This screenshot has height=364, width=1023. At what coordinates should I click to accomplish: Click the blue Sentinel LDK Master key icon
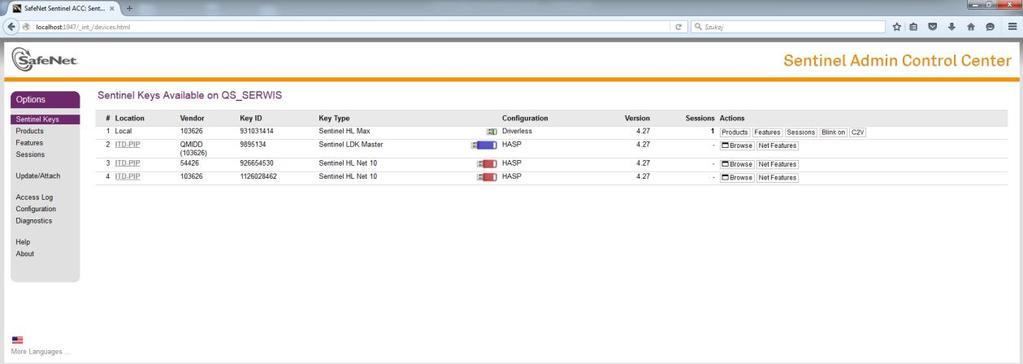click(484, 145)
